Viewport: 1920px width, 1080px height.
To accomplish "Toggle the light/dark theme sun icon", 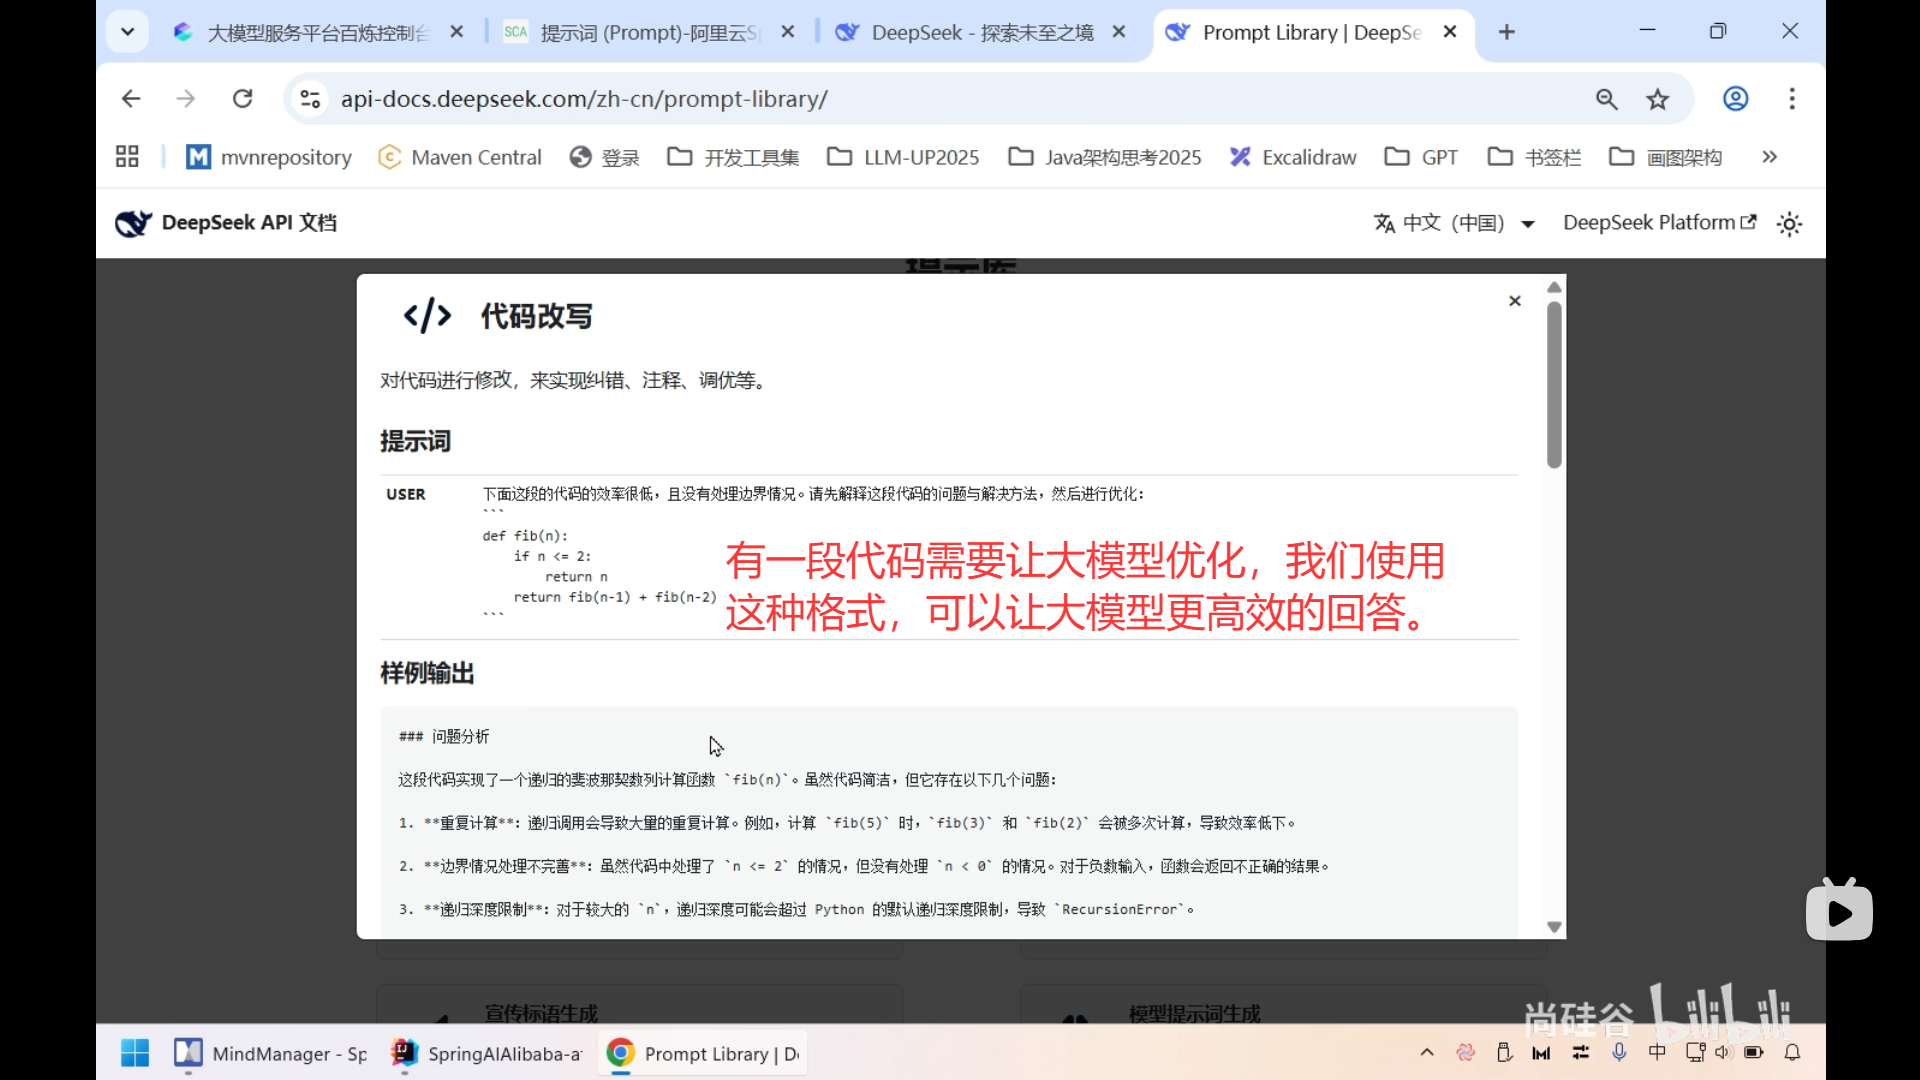I will [x=1788, y=224].
